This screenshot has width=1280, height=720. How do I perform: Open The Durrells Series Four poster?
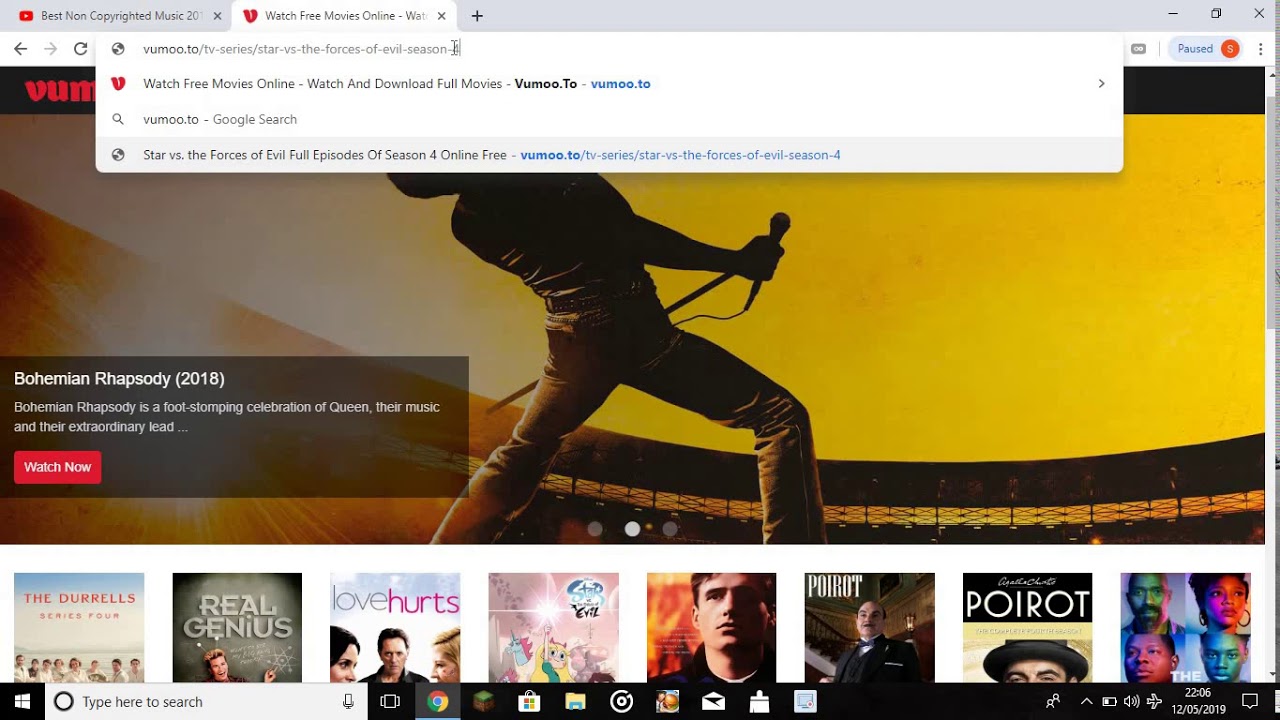79,628
